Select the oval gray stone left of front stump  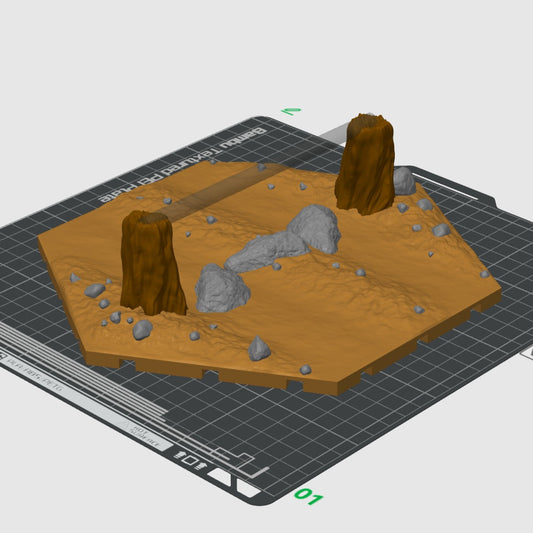coord(94,290)
